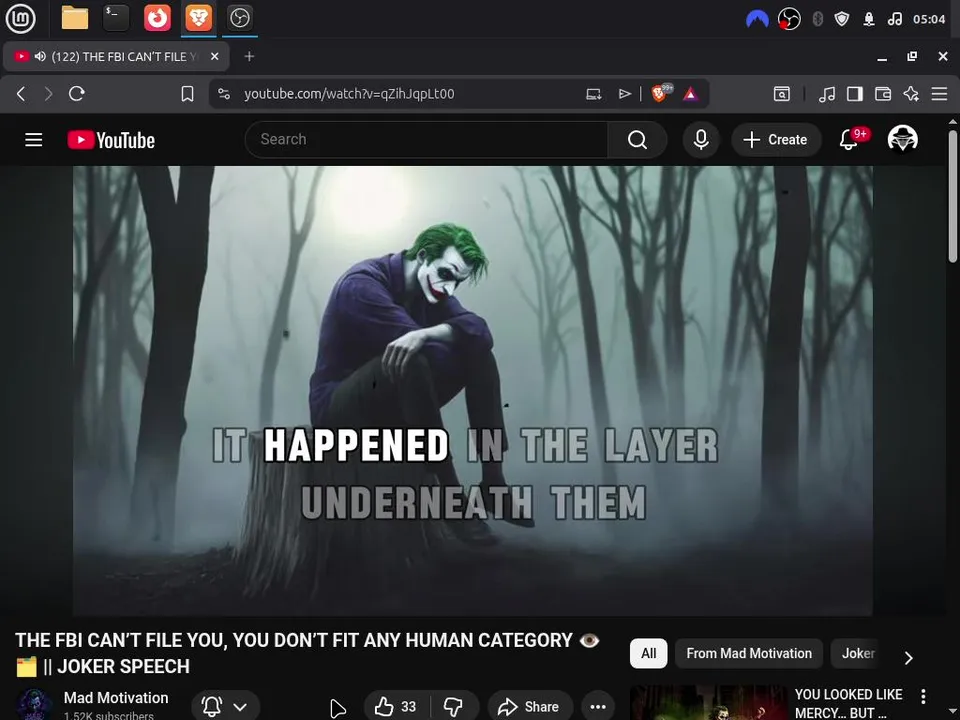Bookmark this page with the bookmark icon

point(187,94)
